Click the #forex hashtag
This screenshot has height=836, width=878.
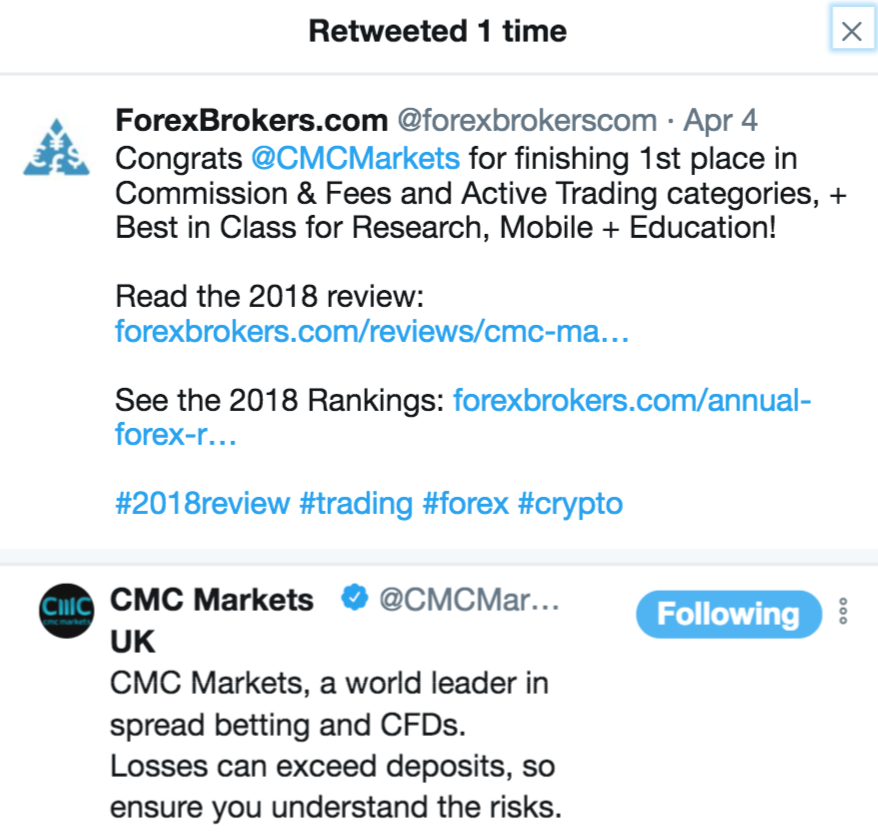(x=465, y=502)
